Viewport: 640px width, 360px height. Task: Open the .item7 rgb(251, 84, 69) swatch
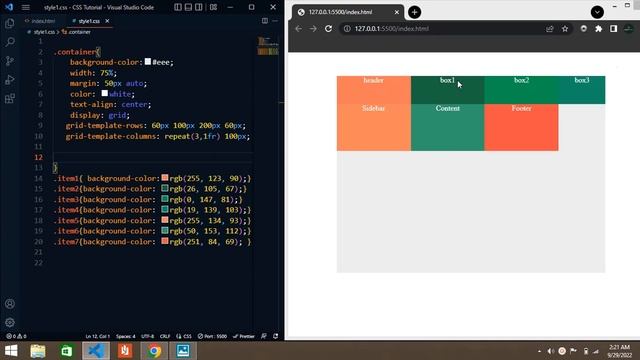pos(165,242)
